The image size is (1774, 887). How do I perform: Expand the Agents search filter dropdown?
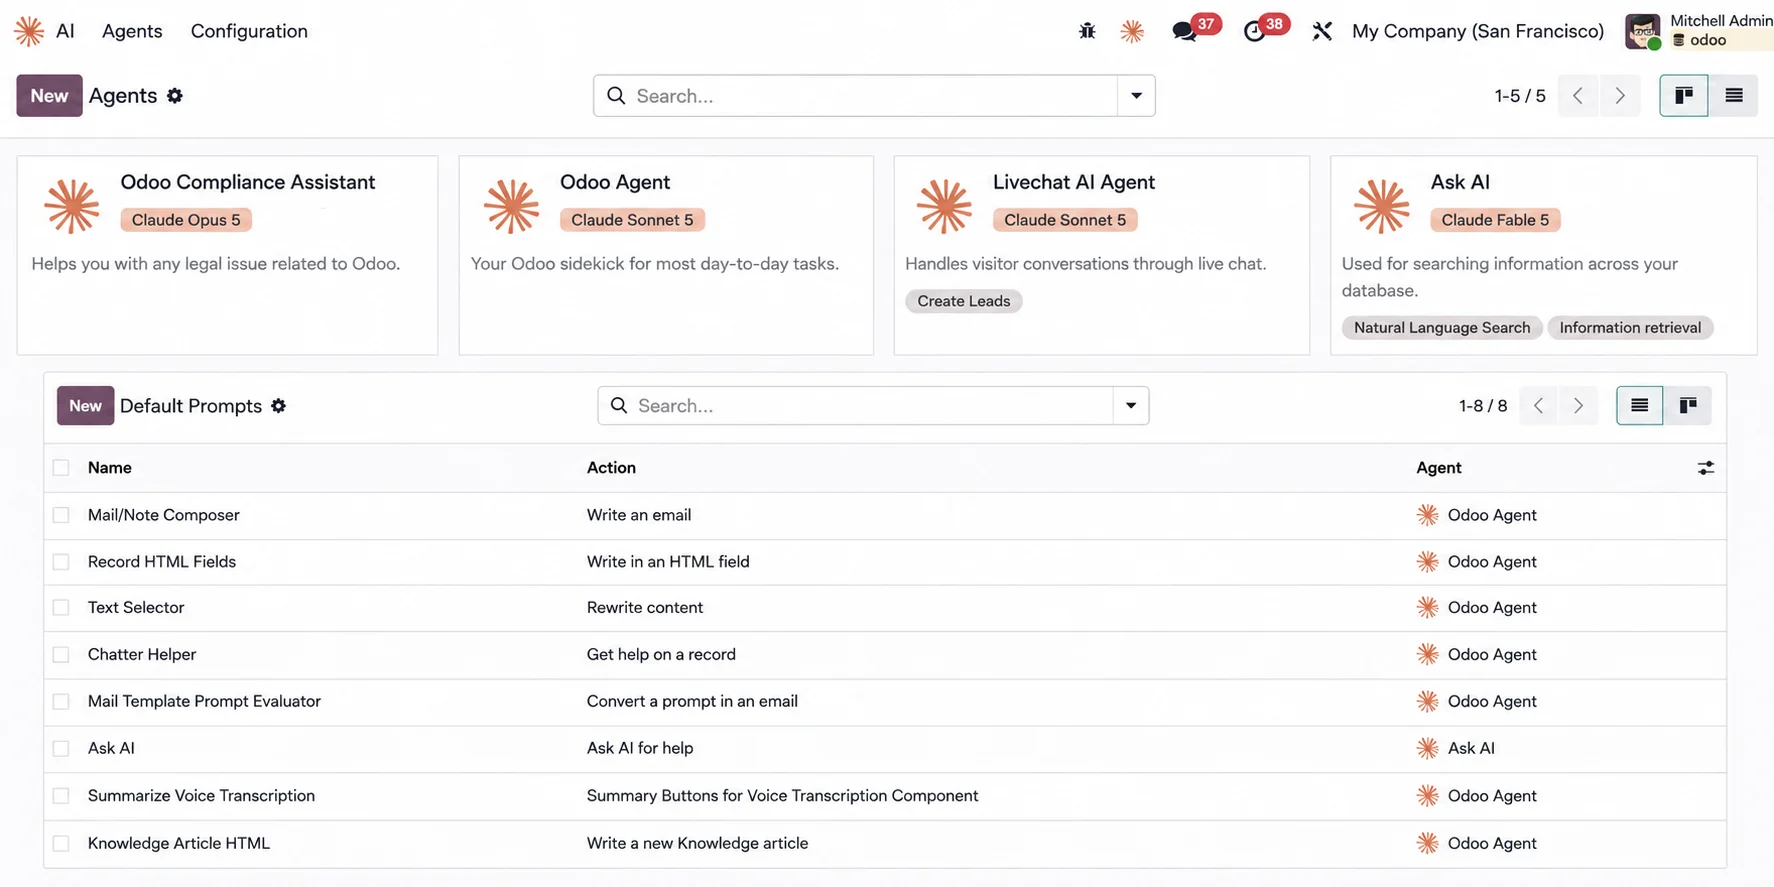(x=1136, y=96)
